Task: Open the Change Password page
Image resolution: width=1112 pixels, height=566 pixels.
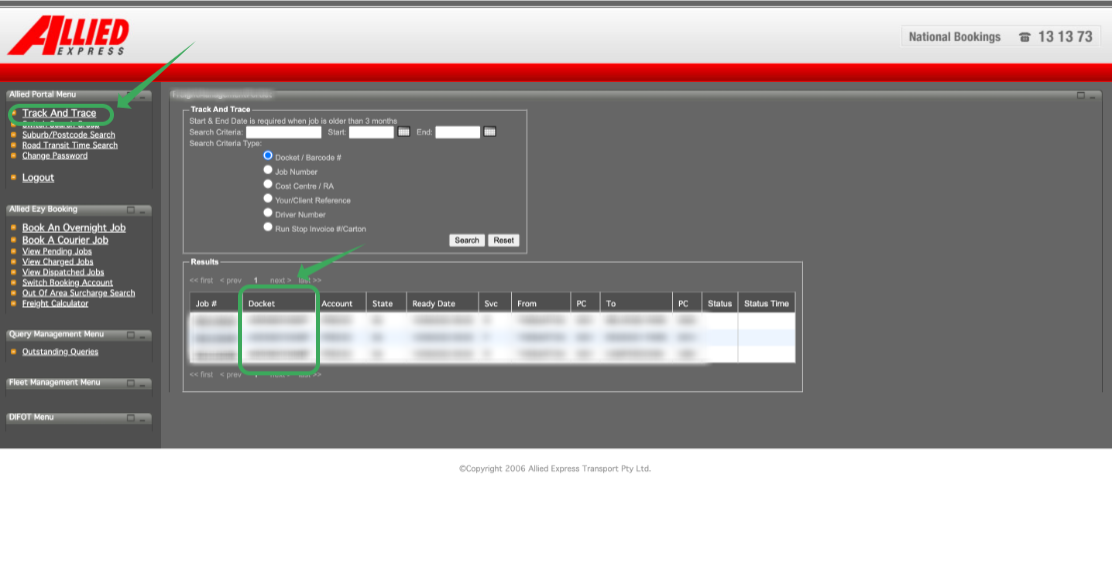Action: (x=55, y=156)
